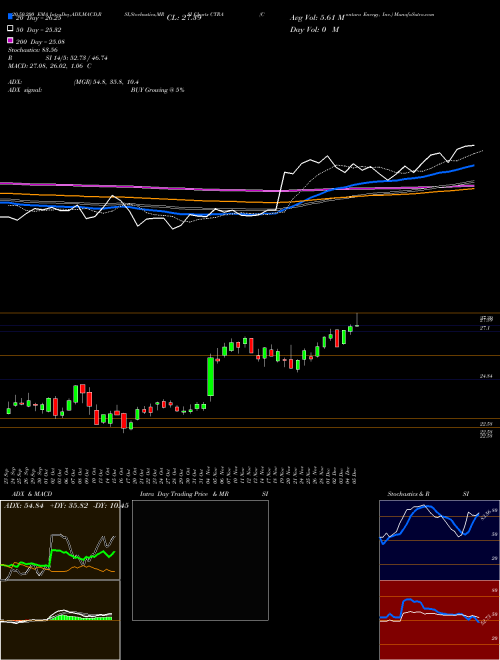Click the 'Intra Day Trading Price & MR' title
The height and width of the screenshot is (660, 500).
(x=184, y=494)
